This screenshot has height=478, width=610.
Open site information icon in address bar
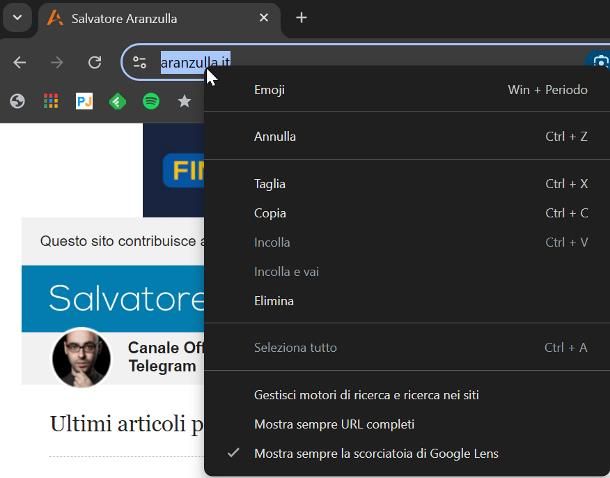click(x=139, y=62)
